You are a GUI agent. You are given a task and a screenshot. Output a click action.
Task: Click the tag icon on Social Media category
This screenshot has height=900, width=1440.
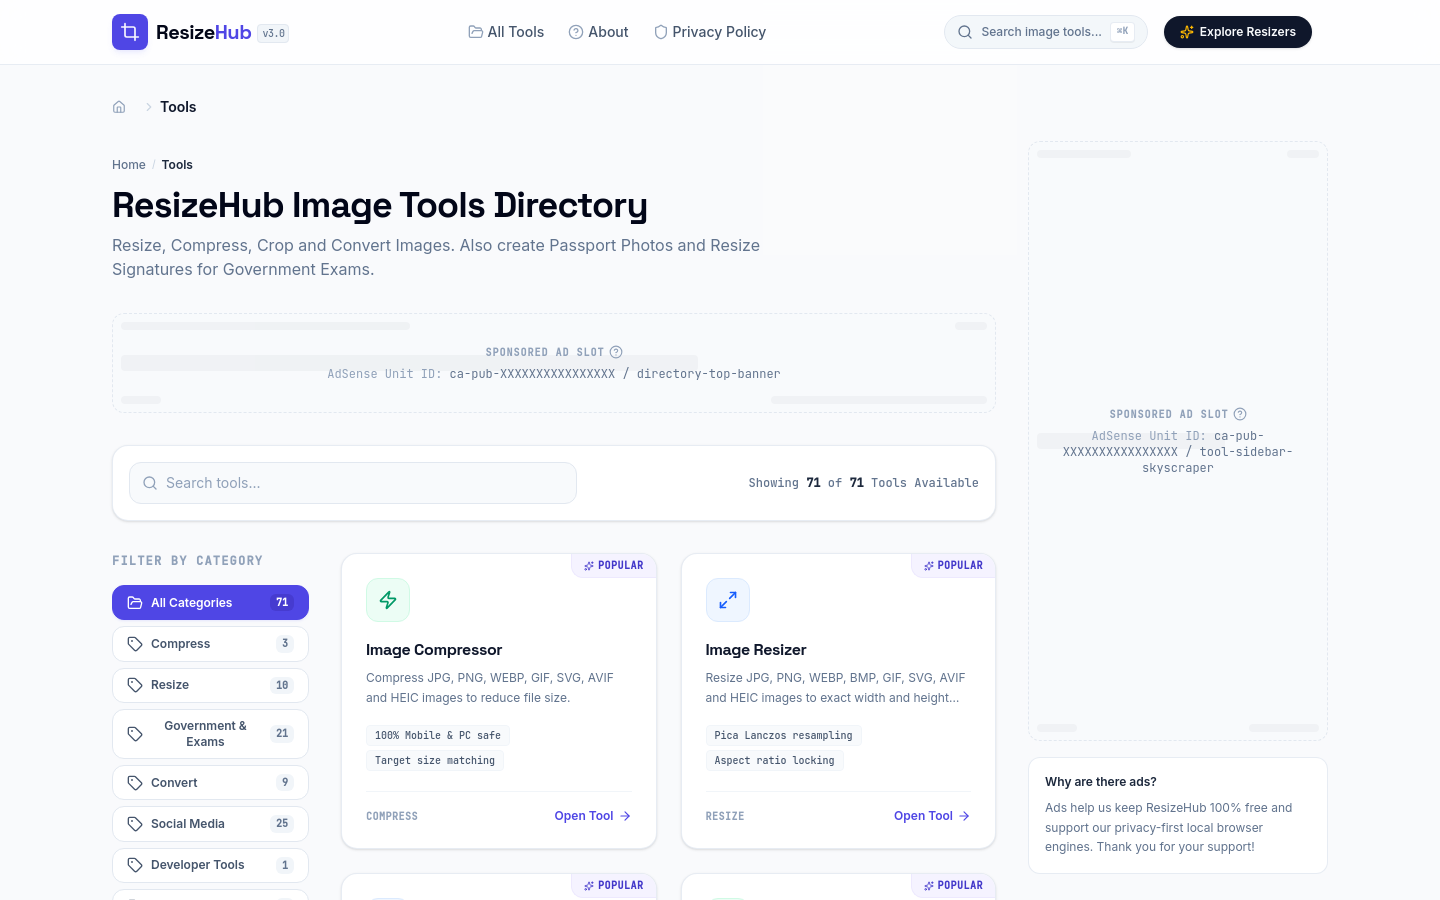coord(135,824)
